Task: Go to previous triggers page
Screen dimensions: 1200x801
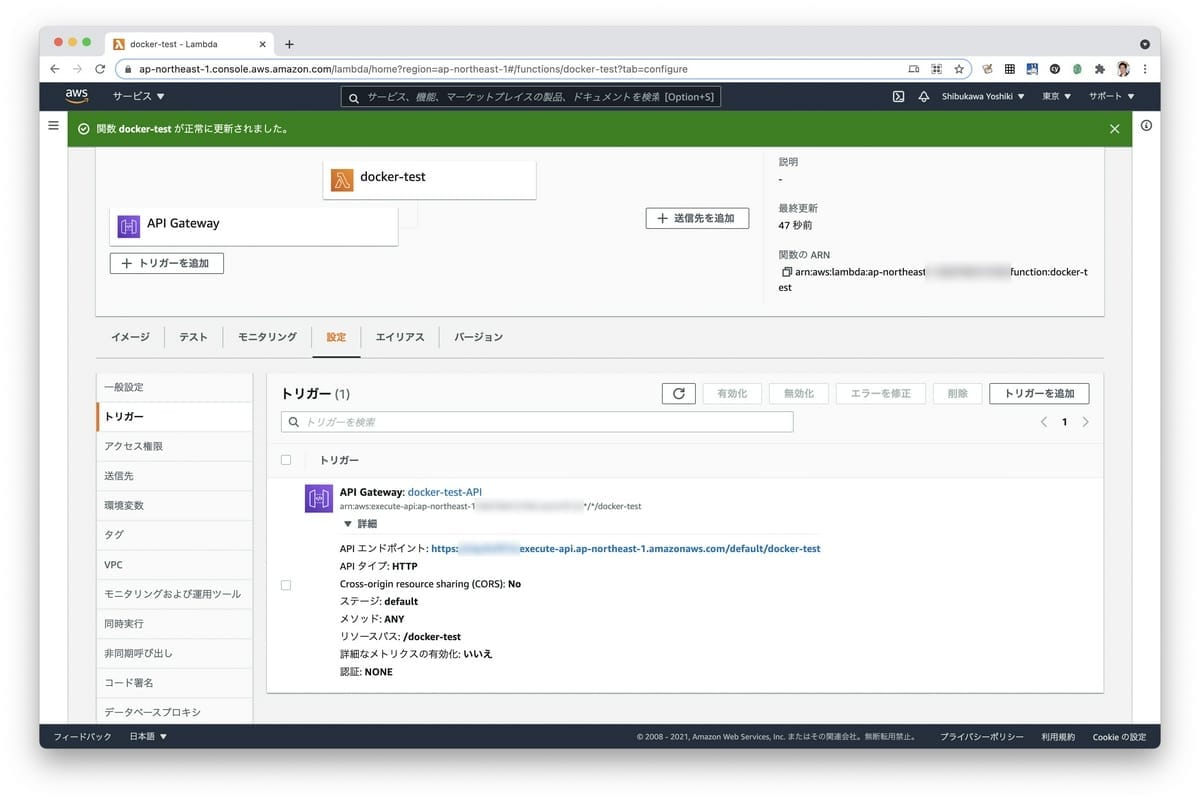Action: pos(1044,422)
